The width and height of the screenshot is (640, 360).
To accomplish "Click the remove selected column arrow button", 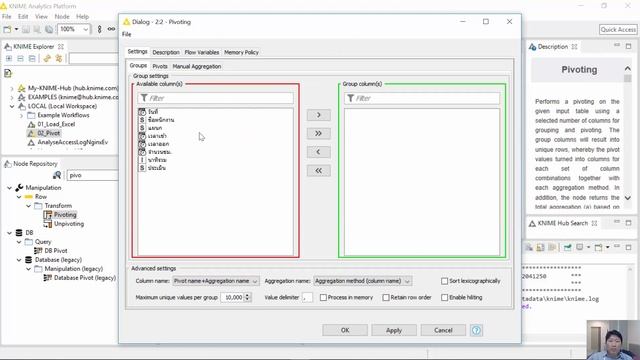I will tap(318, 152).
